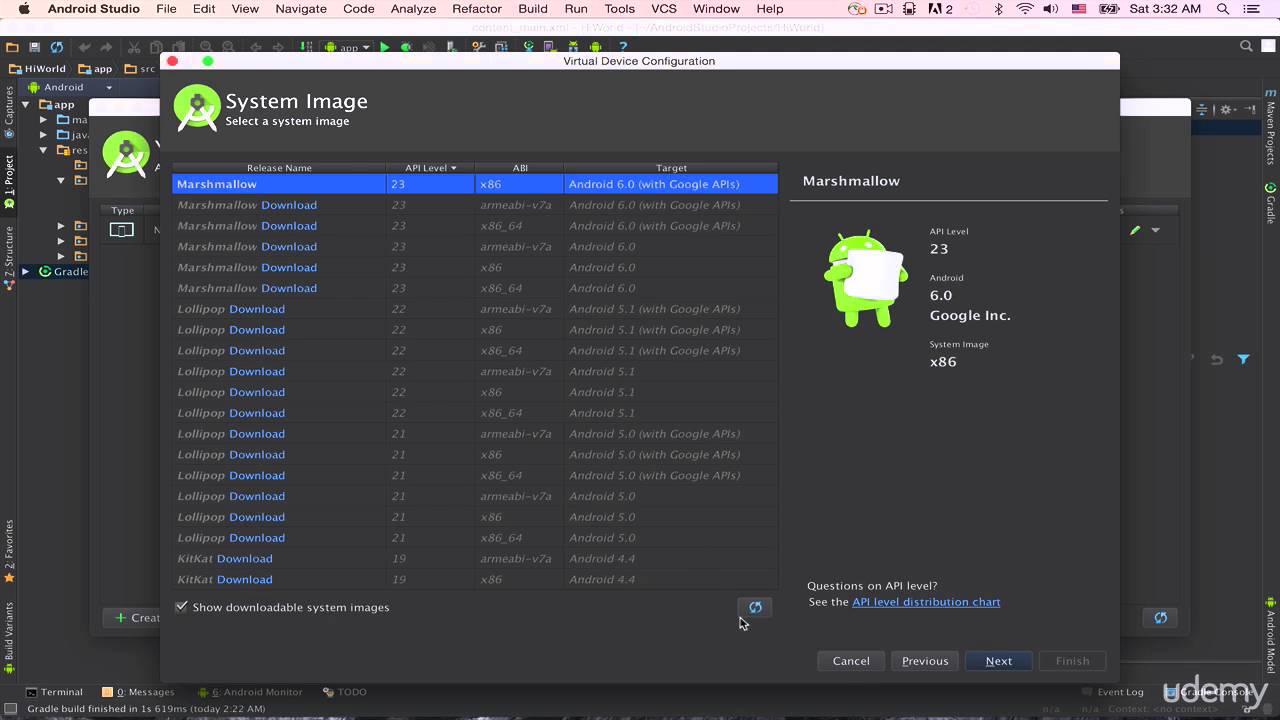Image resolution: width=1280 pixels, height=720 pixels.
Task: Download KitKat x86 Android 4.4 image
Action: pyautogui.click(x=245, y=579)
